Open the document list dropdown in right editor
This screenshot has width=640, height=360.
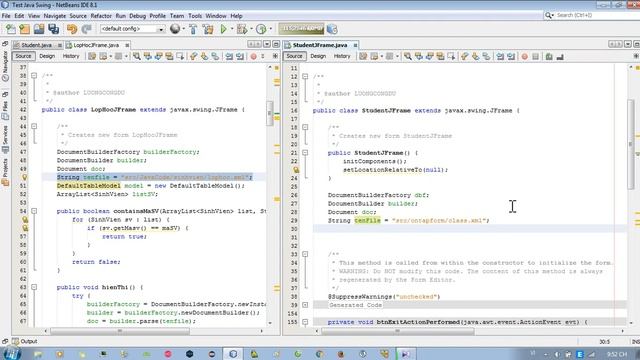pos(628,44)
